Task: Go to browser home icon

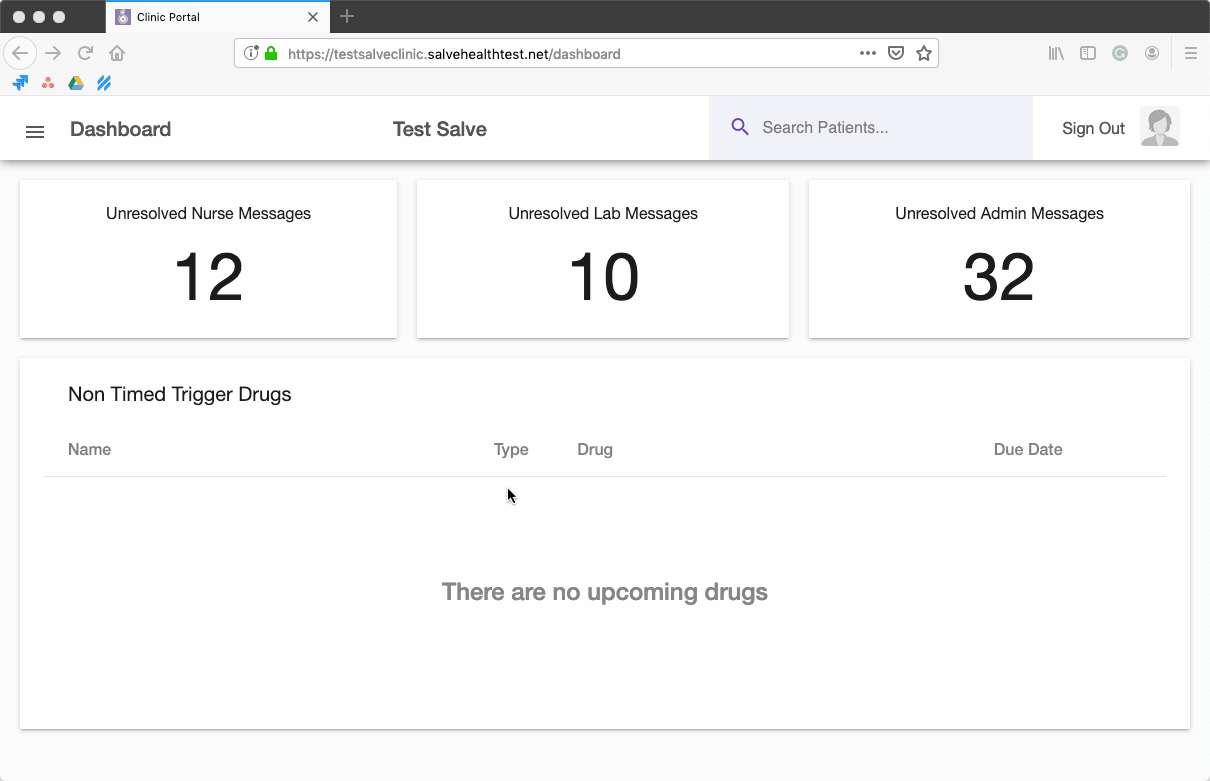Action: pos(117,53)
